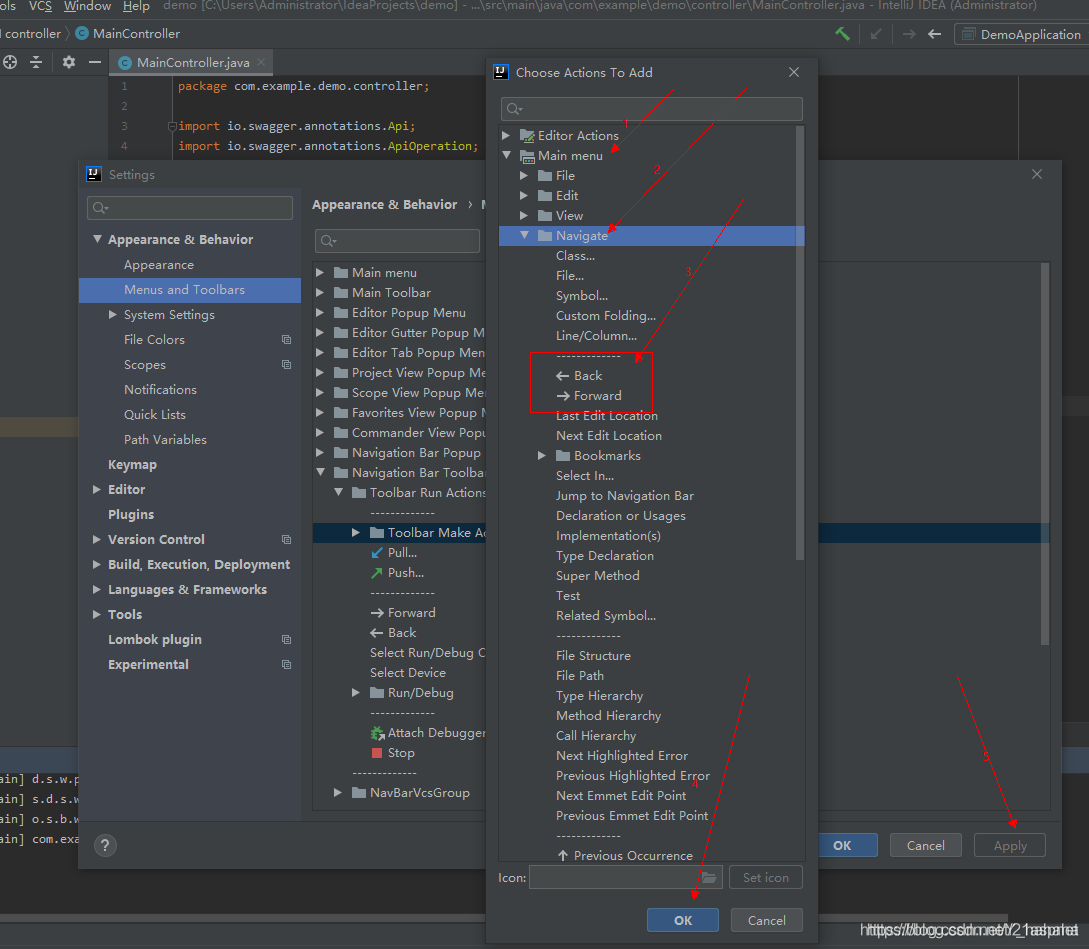This screenshot has height=949, width=1089.
Task: Click the profile icon beside Lombok plugin
Action: point(286,639)
